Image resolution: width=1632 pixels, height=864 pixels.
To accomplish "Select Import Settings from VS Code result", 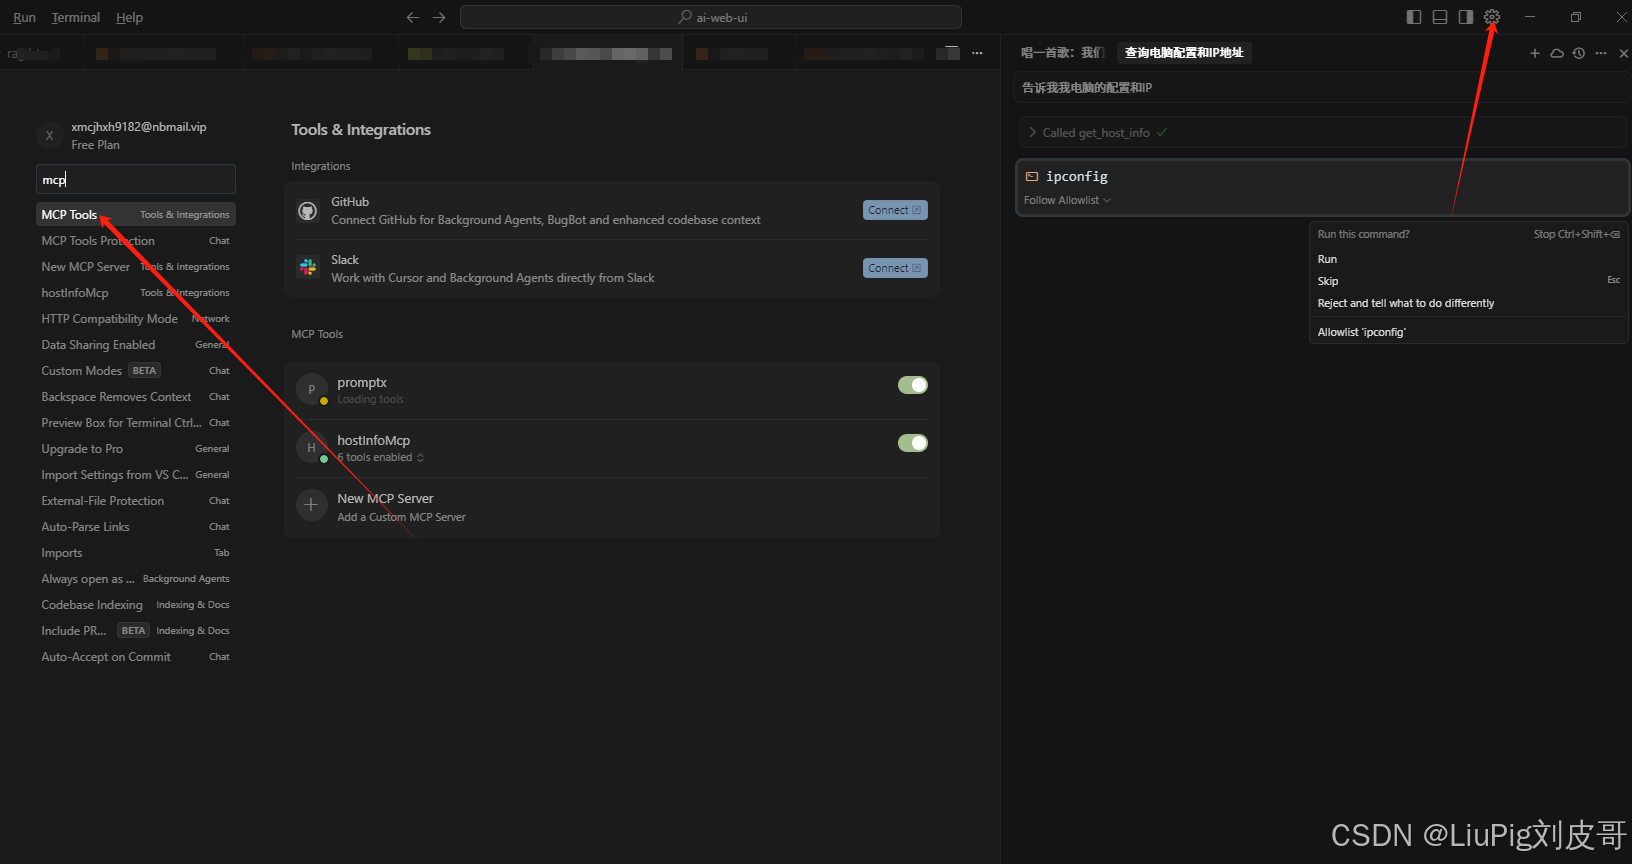I will tap(136, 475).
